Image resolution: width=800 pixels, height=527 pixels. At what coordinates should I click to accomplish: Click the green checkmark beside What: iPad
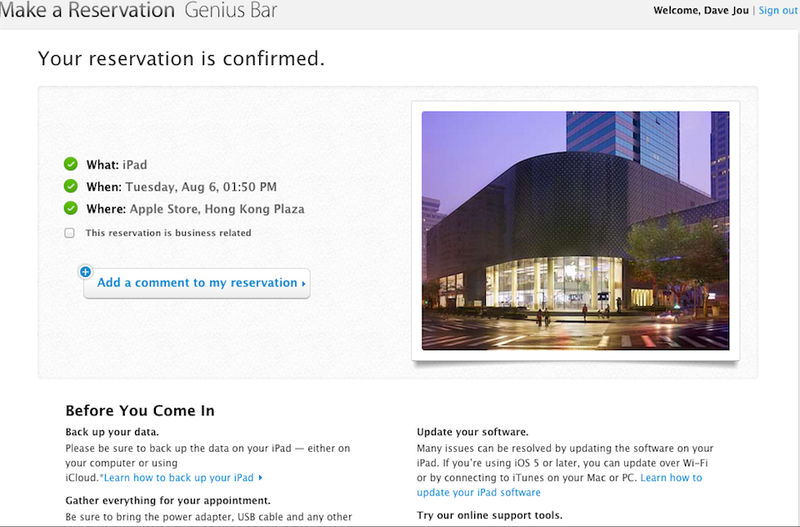point(70,164)
